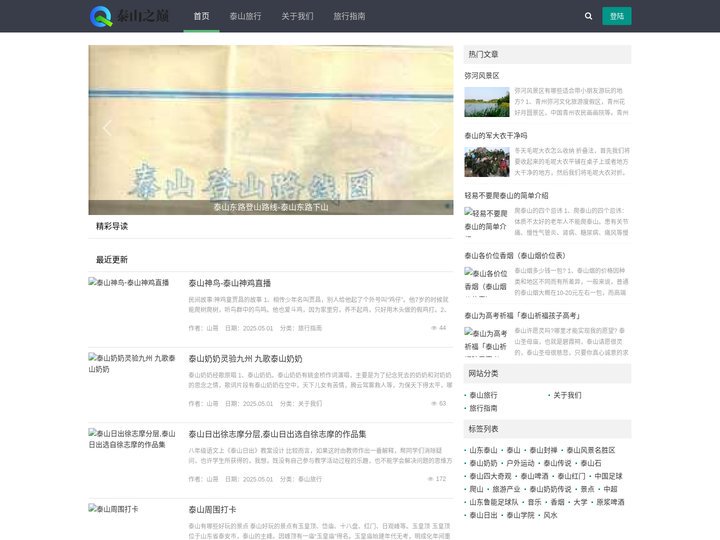This screenshot has height=540, width=720.
Task: Select tag 泰山学院
Action: click(520, 515)
